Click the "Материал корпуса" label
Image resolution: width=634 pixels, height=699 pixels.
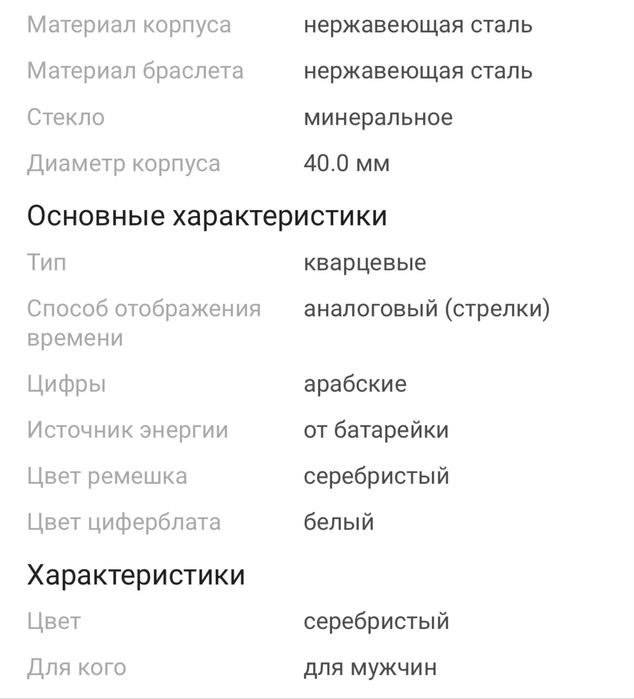click(x=129, y=25)
